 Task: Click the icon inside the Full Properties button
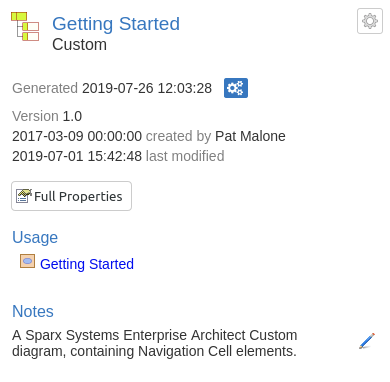point(24,196)
